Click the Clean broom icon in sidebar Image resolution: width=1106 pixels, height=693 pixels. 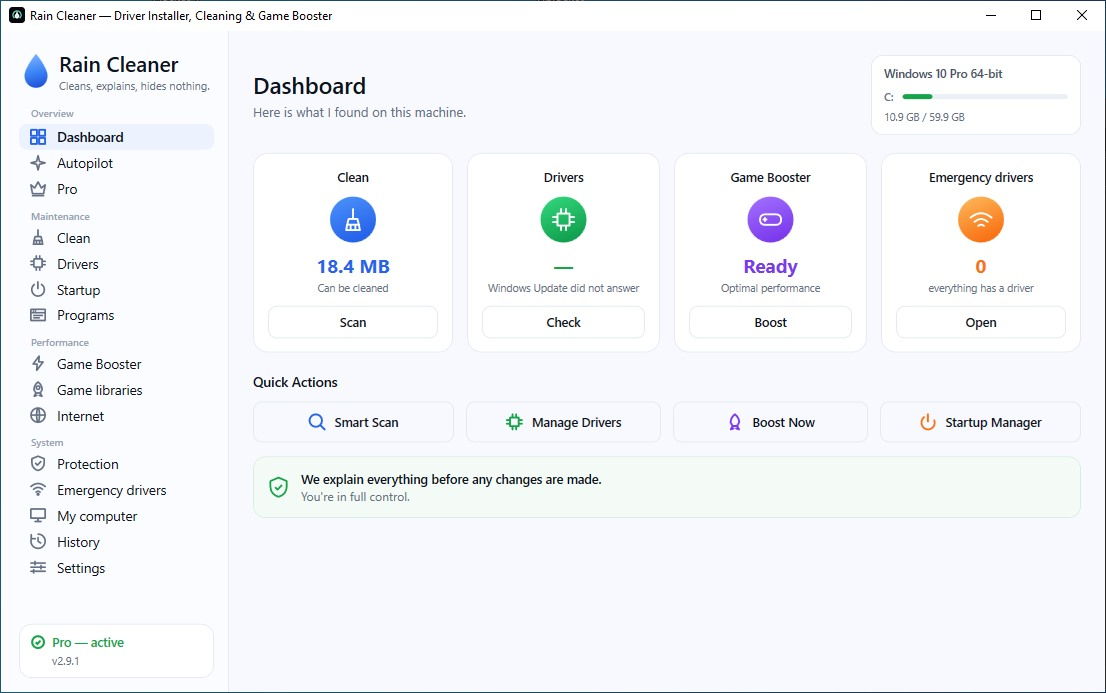pos(38,238)
